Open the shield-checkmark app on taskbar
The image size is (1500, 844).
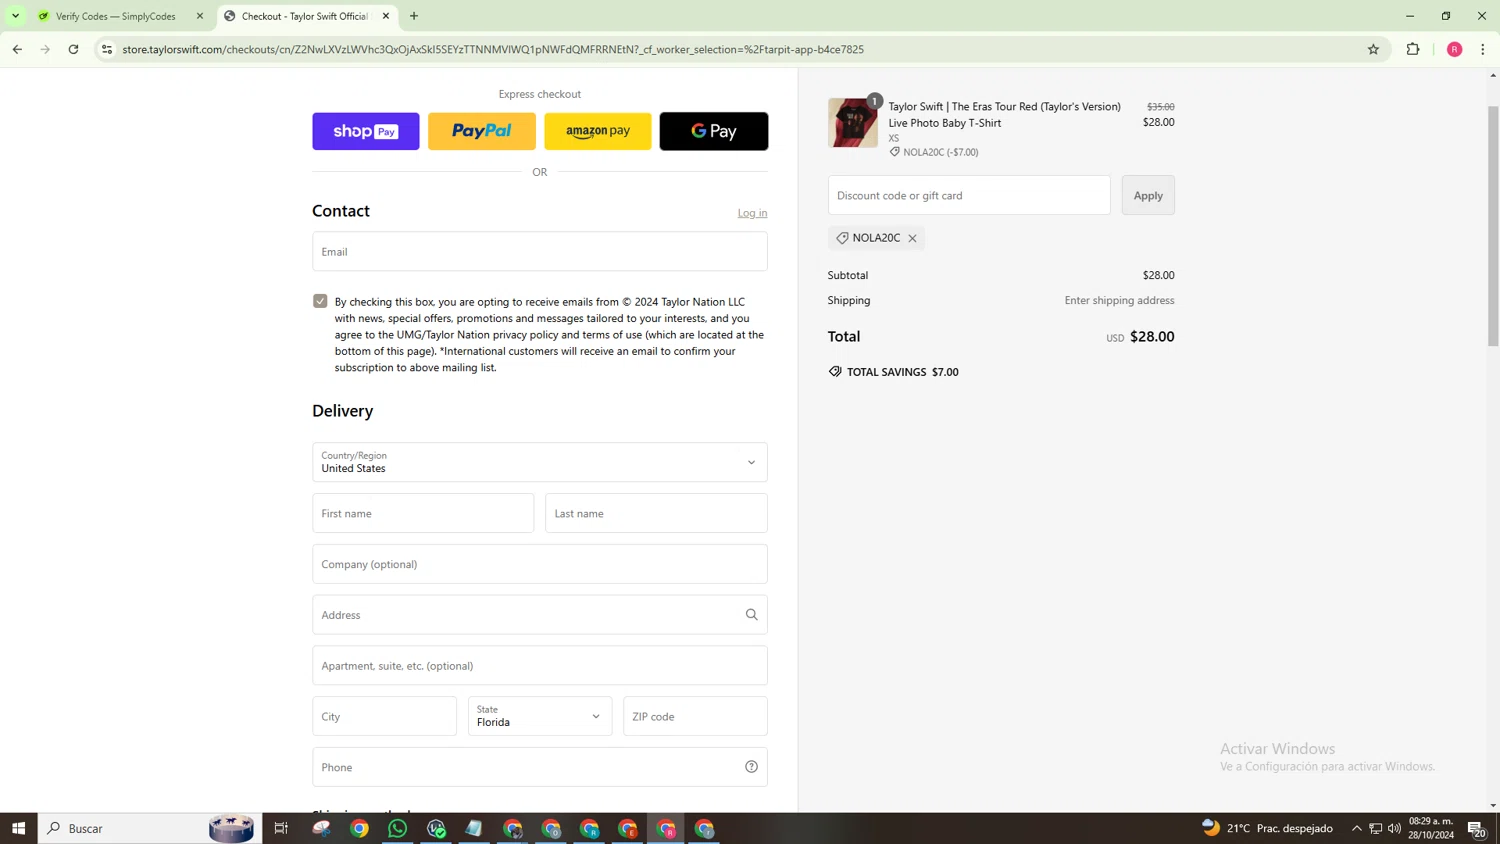coord(436,828)
